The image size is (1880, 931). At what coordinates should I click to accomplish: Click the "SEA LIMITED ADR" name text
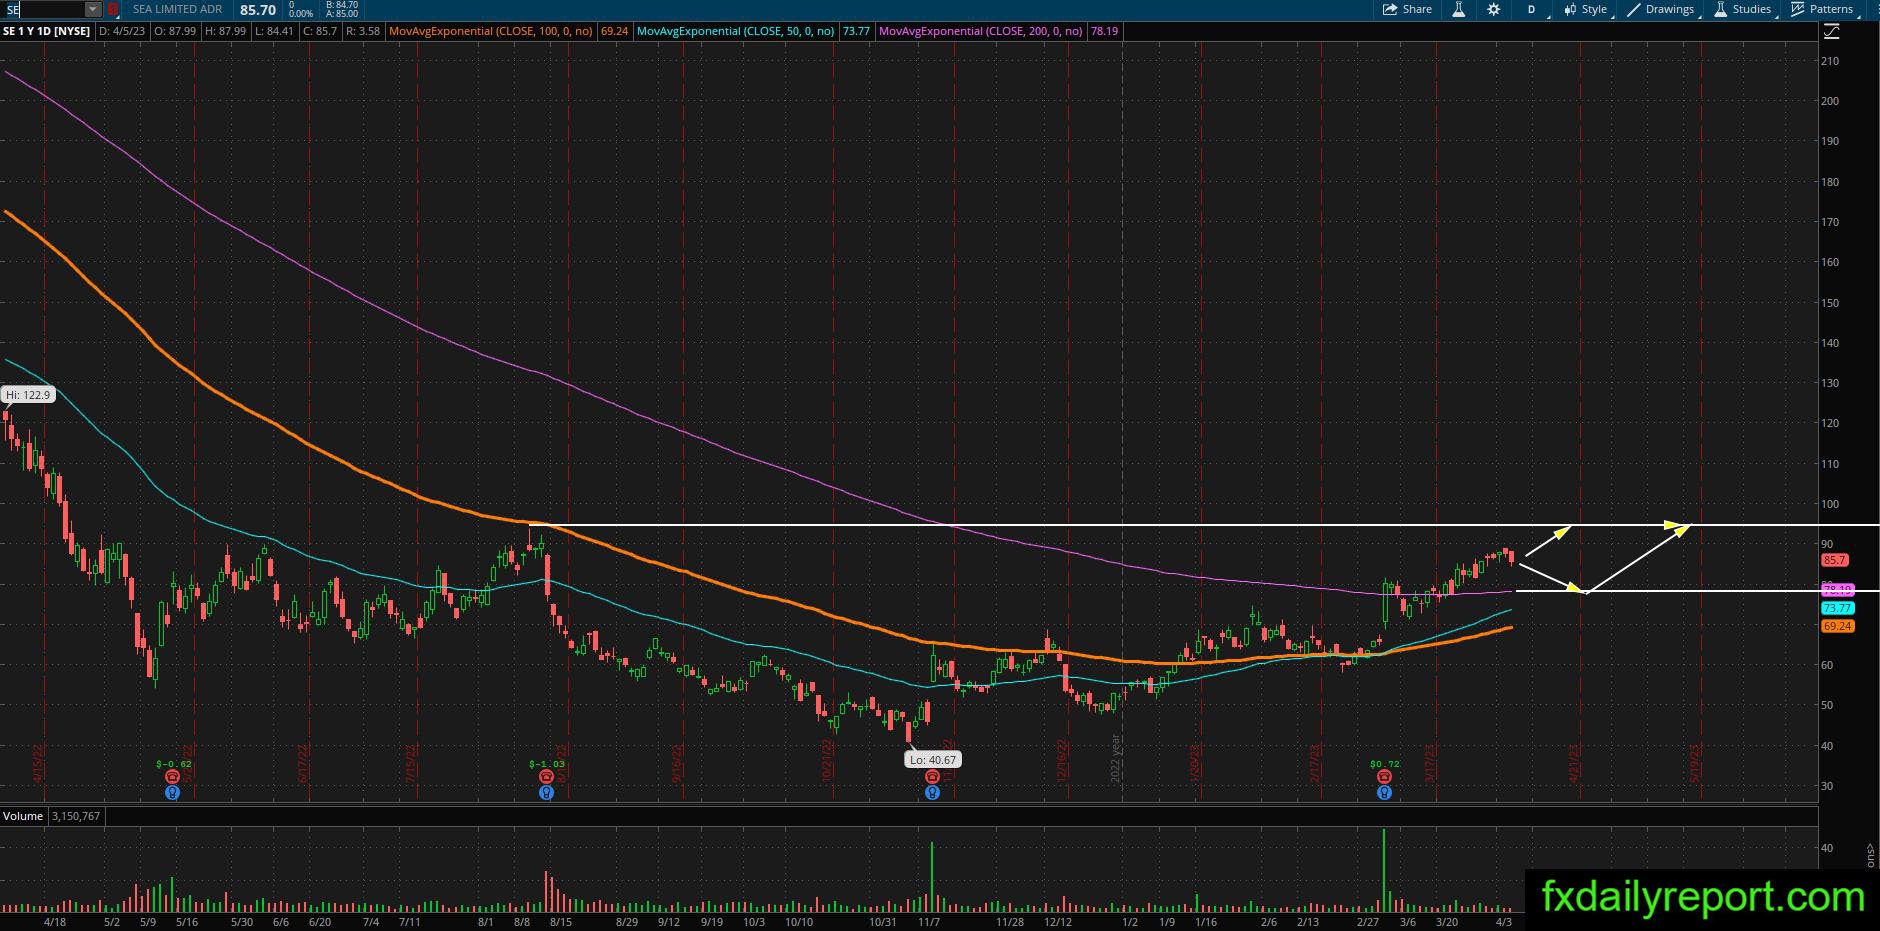click(178, 9)
